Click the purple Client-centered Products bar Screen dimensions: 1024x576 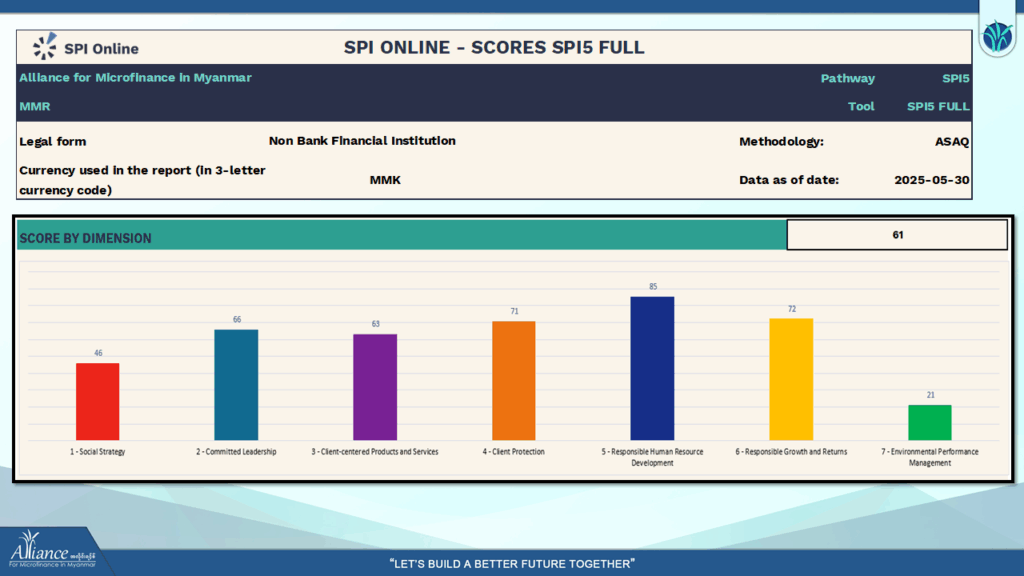(375, 387)
